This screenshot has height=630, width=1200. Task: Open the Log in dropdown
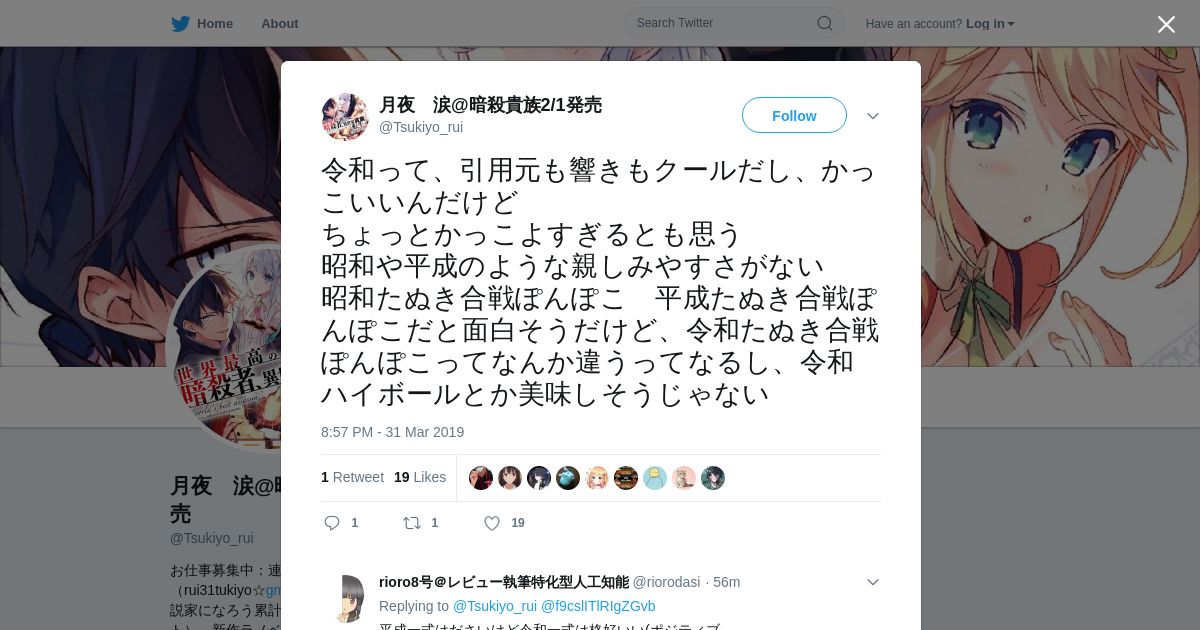pos(990,23)
